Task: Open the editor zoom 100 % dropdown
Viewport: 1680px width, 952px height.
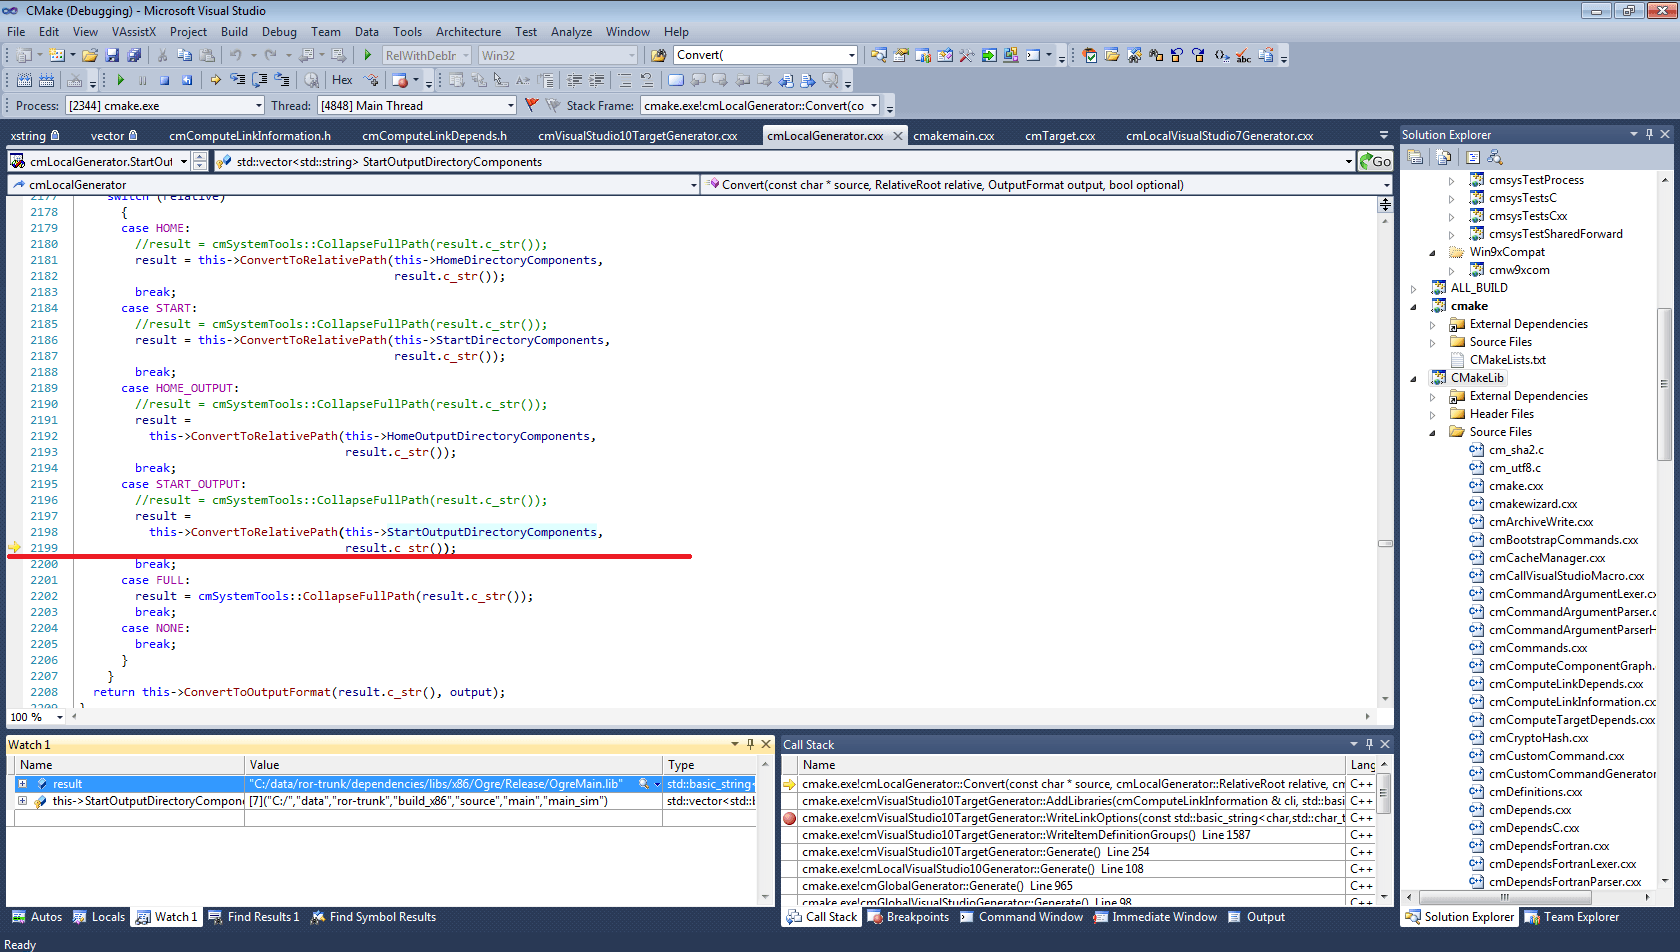Action: (x=60, y=717)
